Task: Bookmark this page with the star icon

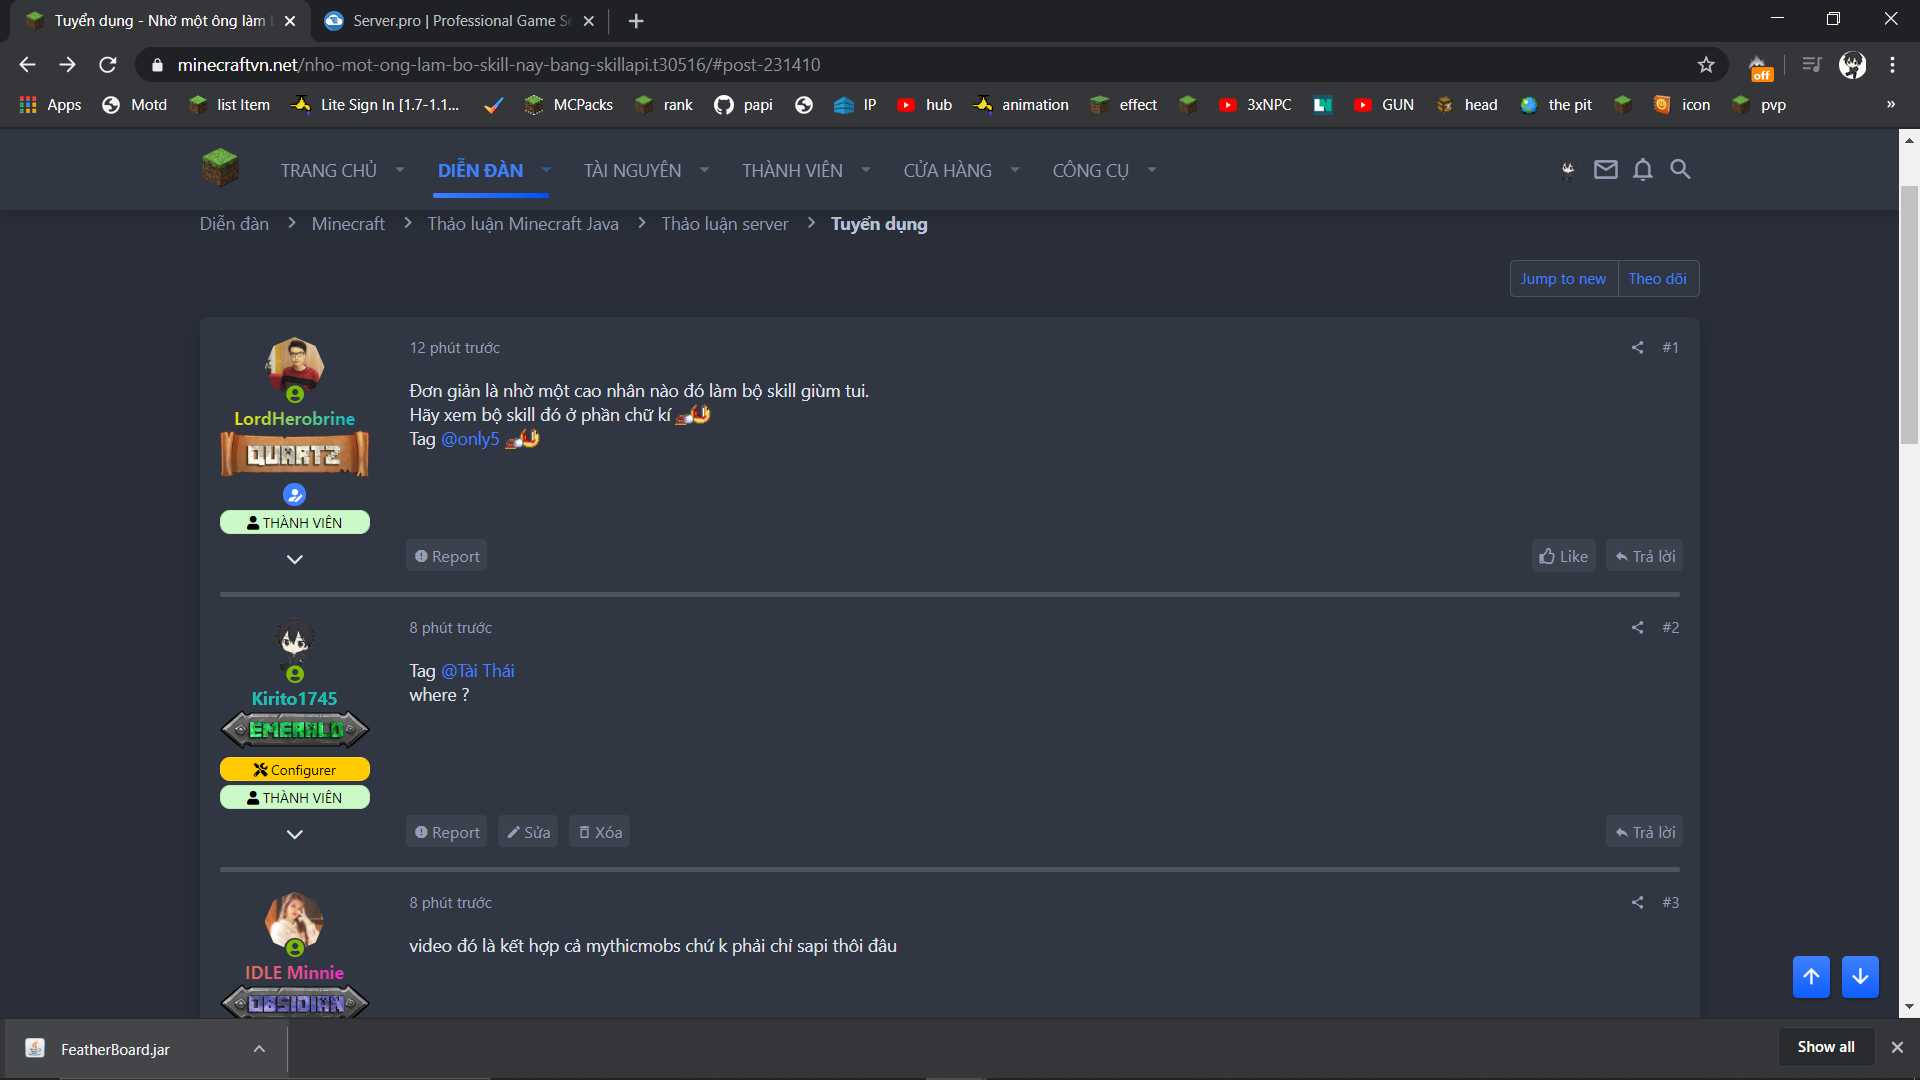Action: click(x=1706, y=65)
